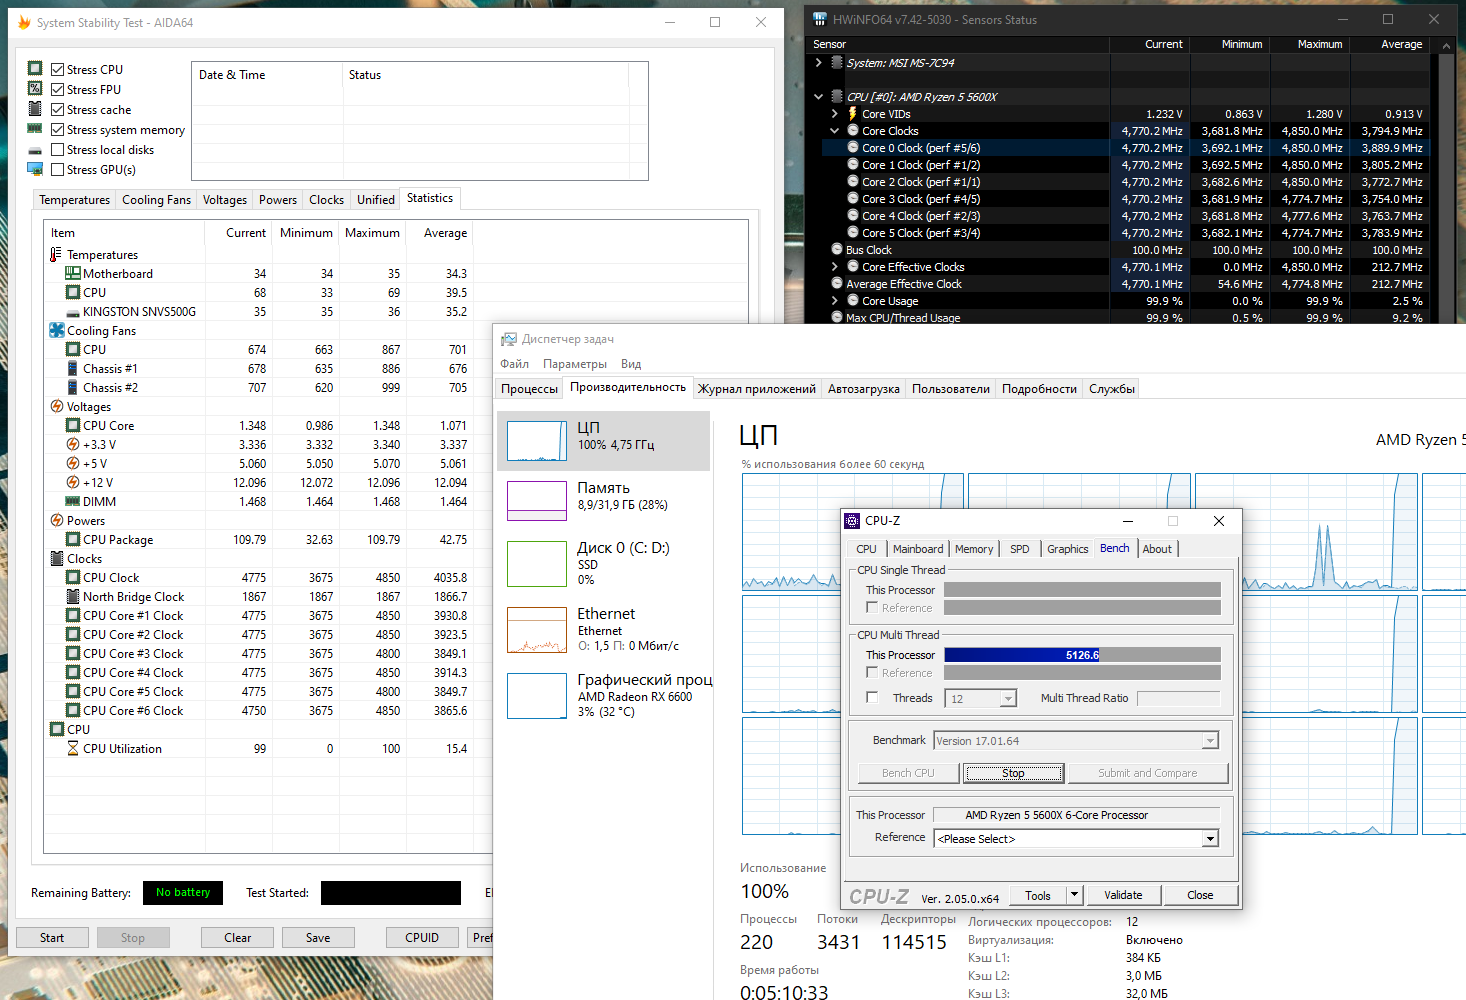This screenshot has height=1000, width=1466.
Task: Select the Память memory graph thumbnail
Action: click(x=537, y=501)
